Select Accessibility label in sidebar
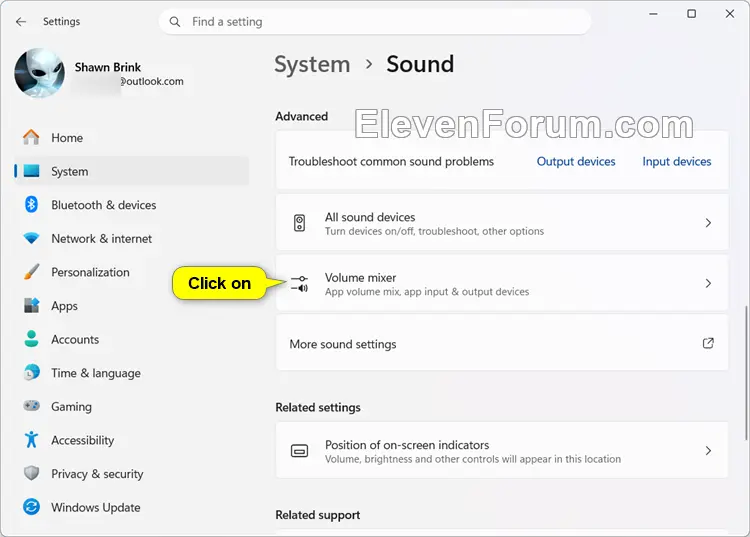Image resolution: width=750 pixels, height=537 pixels. click(x=82, y=440)
